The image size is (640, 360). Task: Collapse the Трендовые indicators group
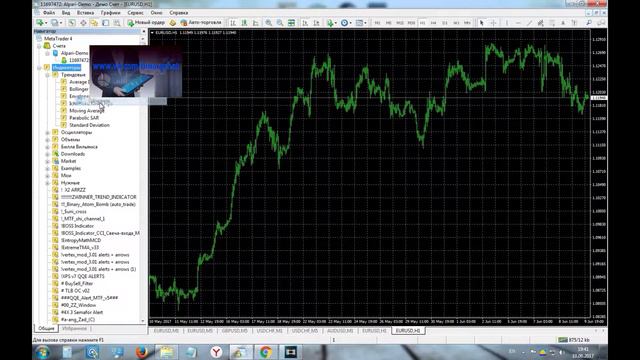tap(47, 75)
